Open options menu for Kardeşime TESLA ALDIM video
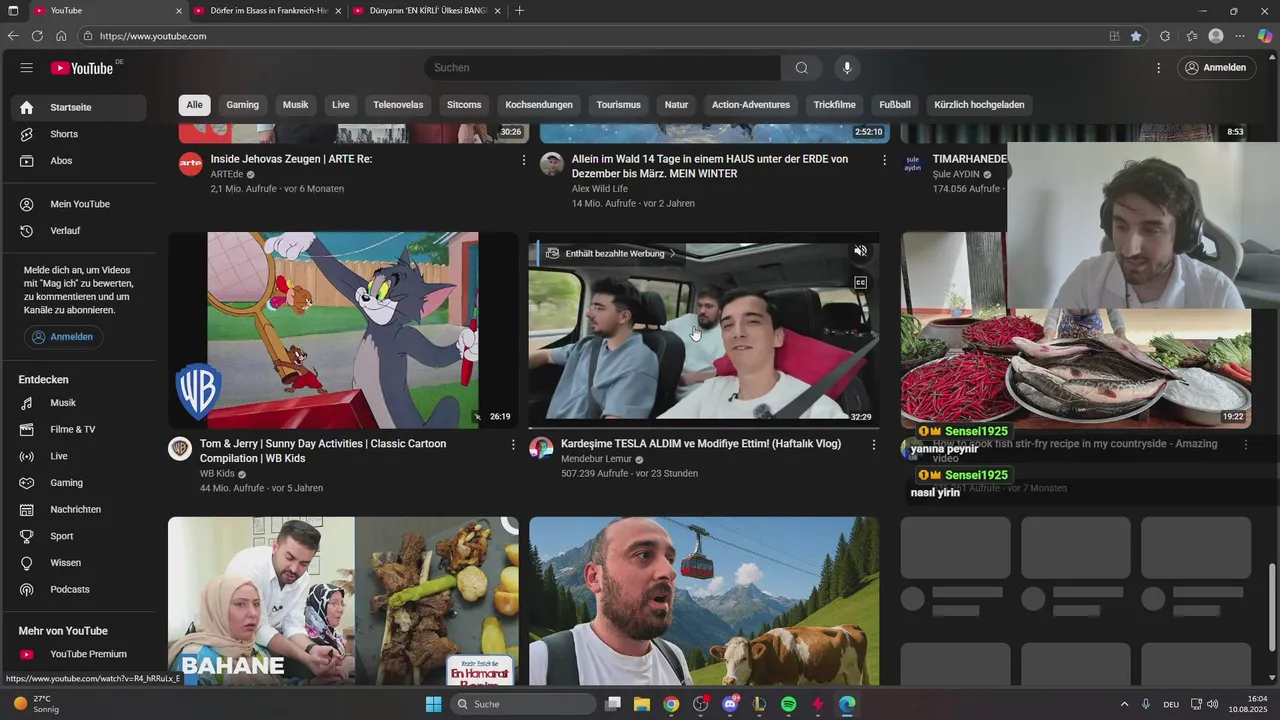Viewport: 1280px width, 720px height. 873,445
